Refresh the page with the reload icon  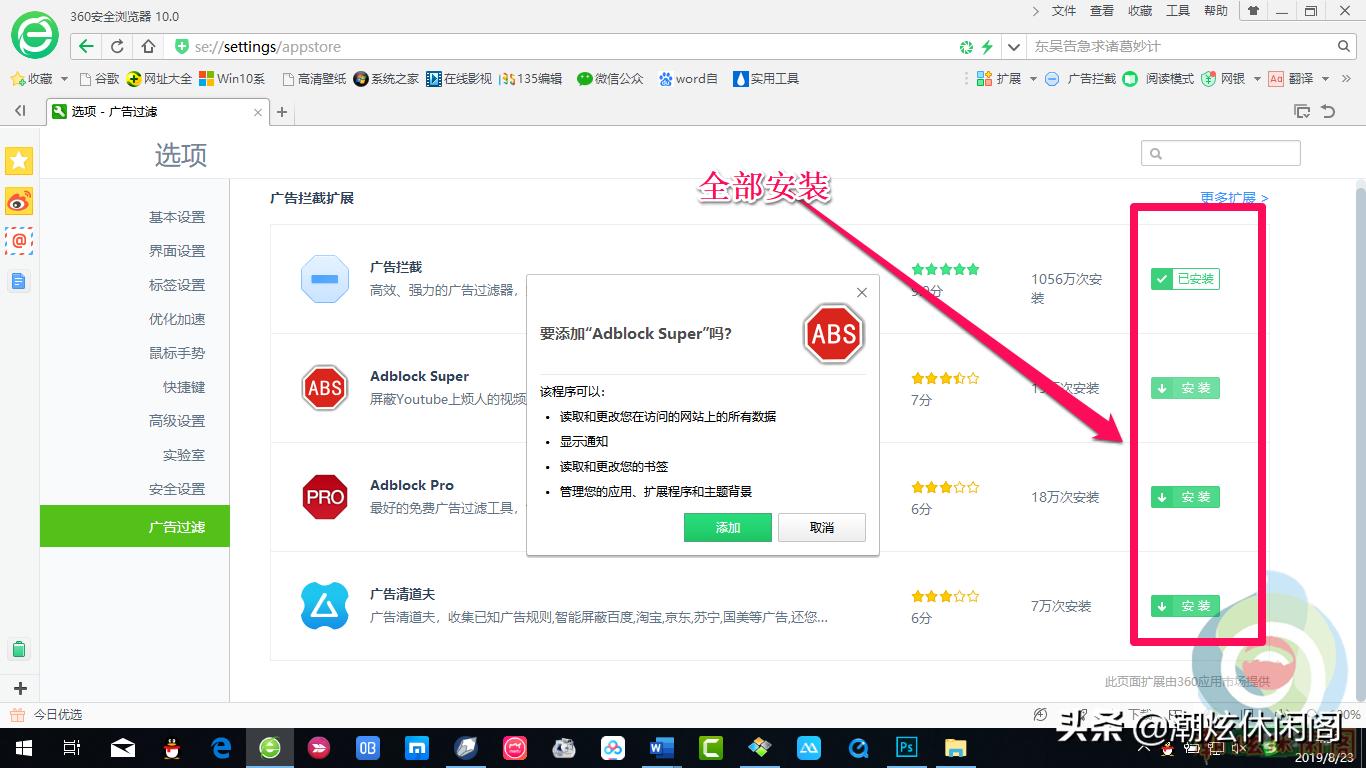tap(117, 46)
